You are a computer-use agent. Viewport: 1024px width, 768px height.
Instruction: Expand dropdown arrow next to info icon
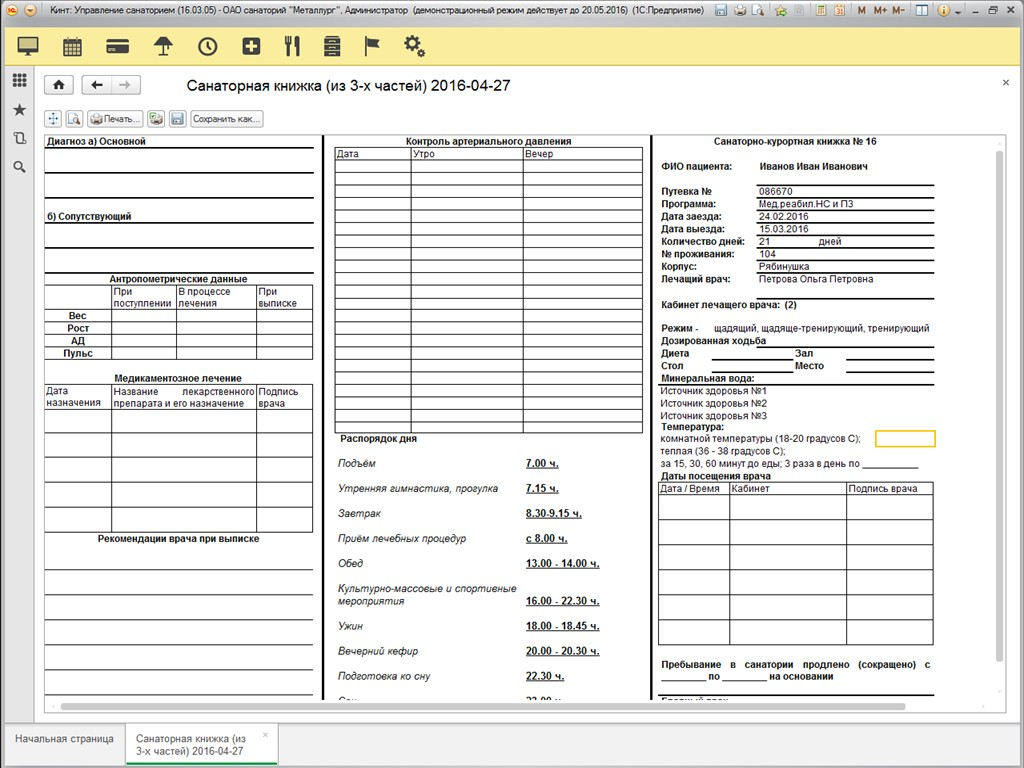[958, 12]
